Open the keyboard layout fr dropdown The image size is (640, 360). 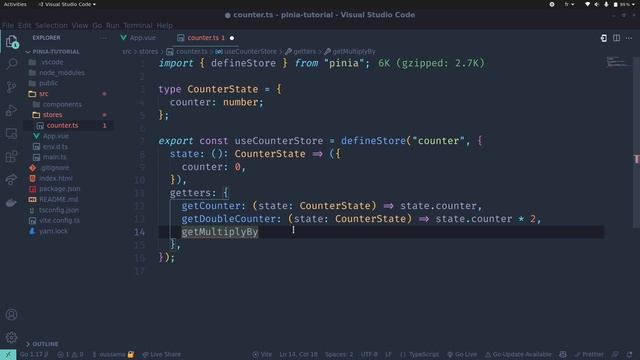[569, 4]
